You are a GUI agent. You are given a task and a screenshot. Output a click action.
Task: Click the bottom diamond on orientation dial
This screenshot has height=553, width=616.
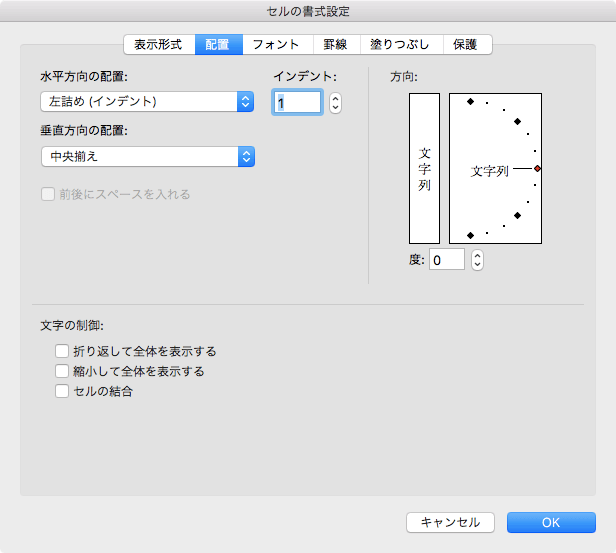click(x=470, y=235)
